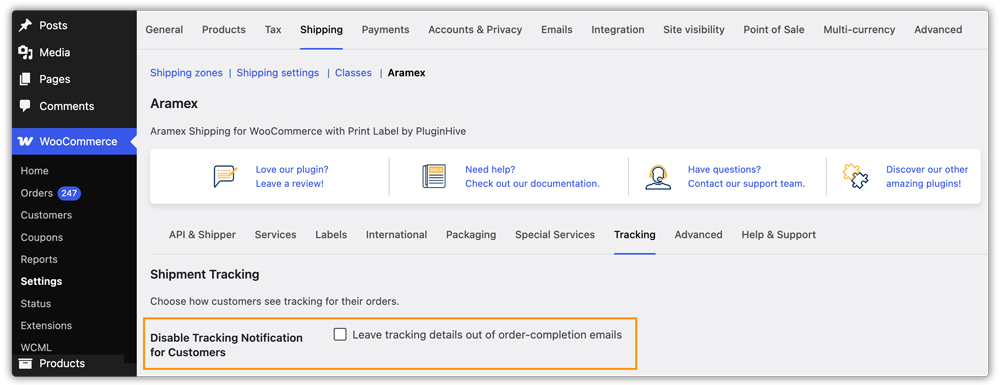This screenshot has width=1000, height=385.
Task: Select the Shipping settings tab
Action: (x=321, y=29)
